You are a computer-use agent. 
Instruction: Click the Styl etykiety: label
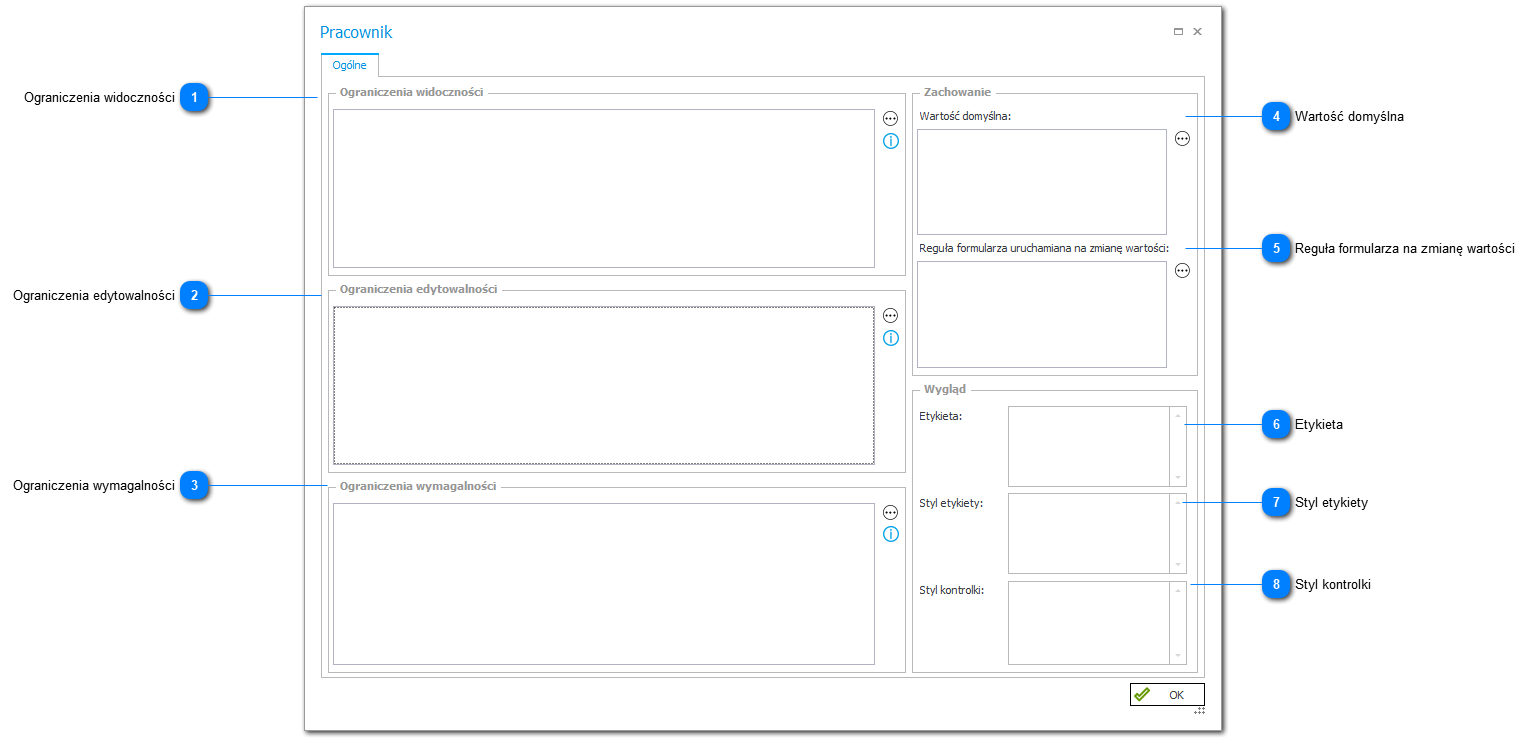point(951,503)
